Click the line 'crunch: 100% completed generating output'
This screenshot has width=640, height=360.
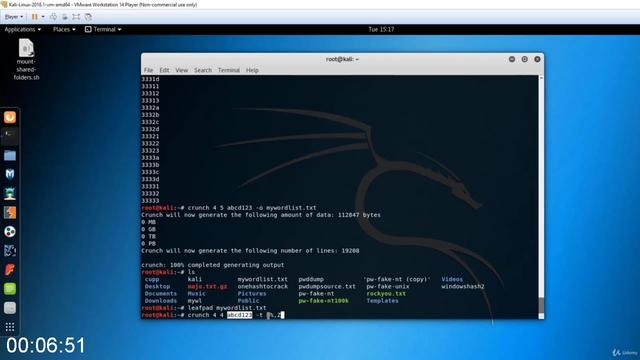tap(212, 265)
